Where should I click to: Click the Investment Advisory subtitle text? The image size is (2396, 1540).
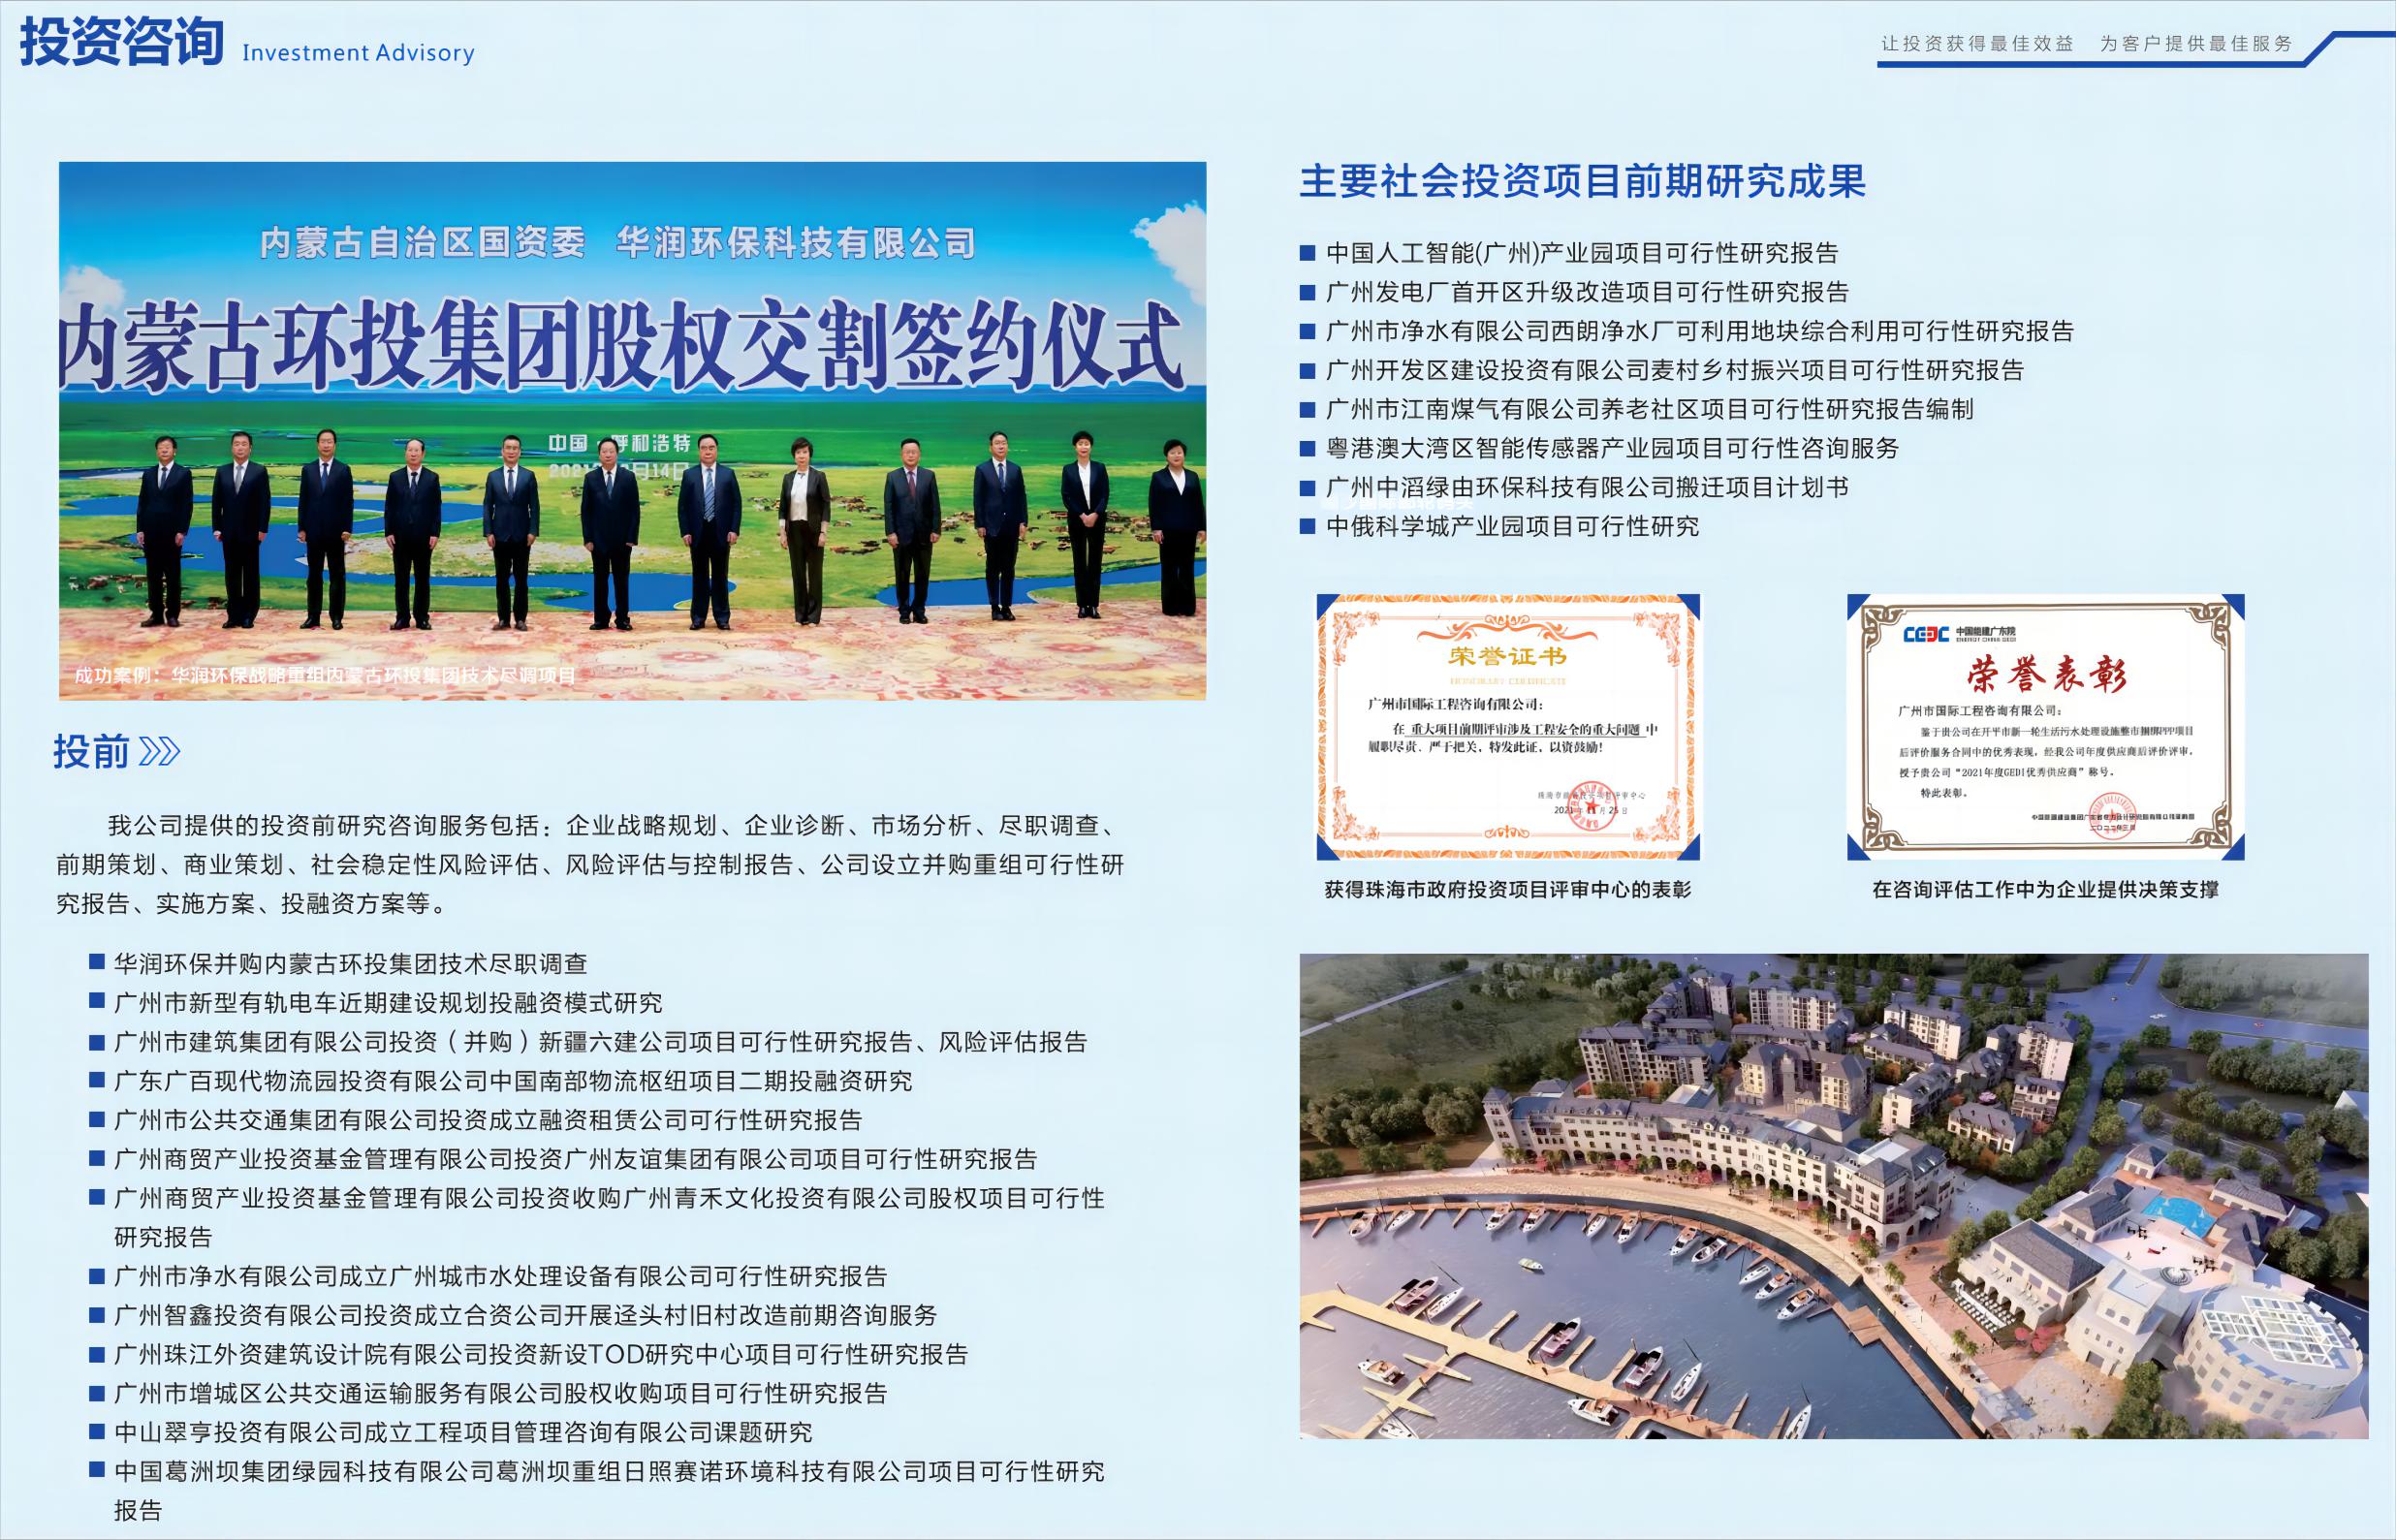click(358, 54)
